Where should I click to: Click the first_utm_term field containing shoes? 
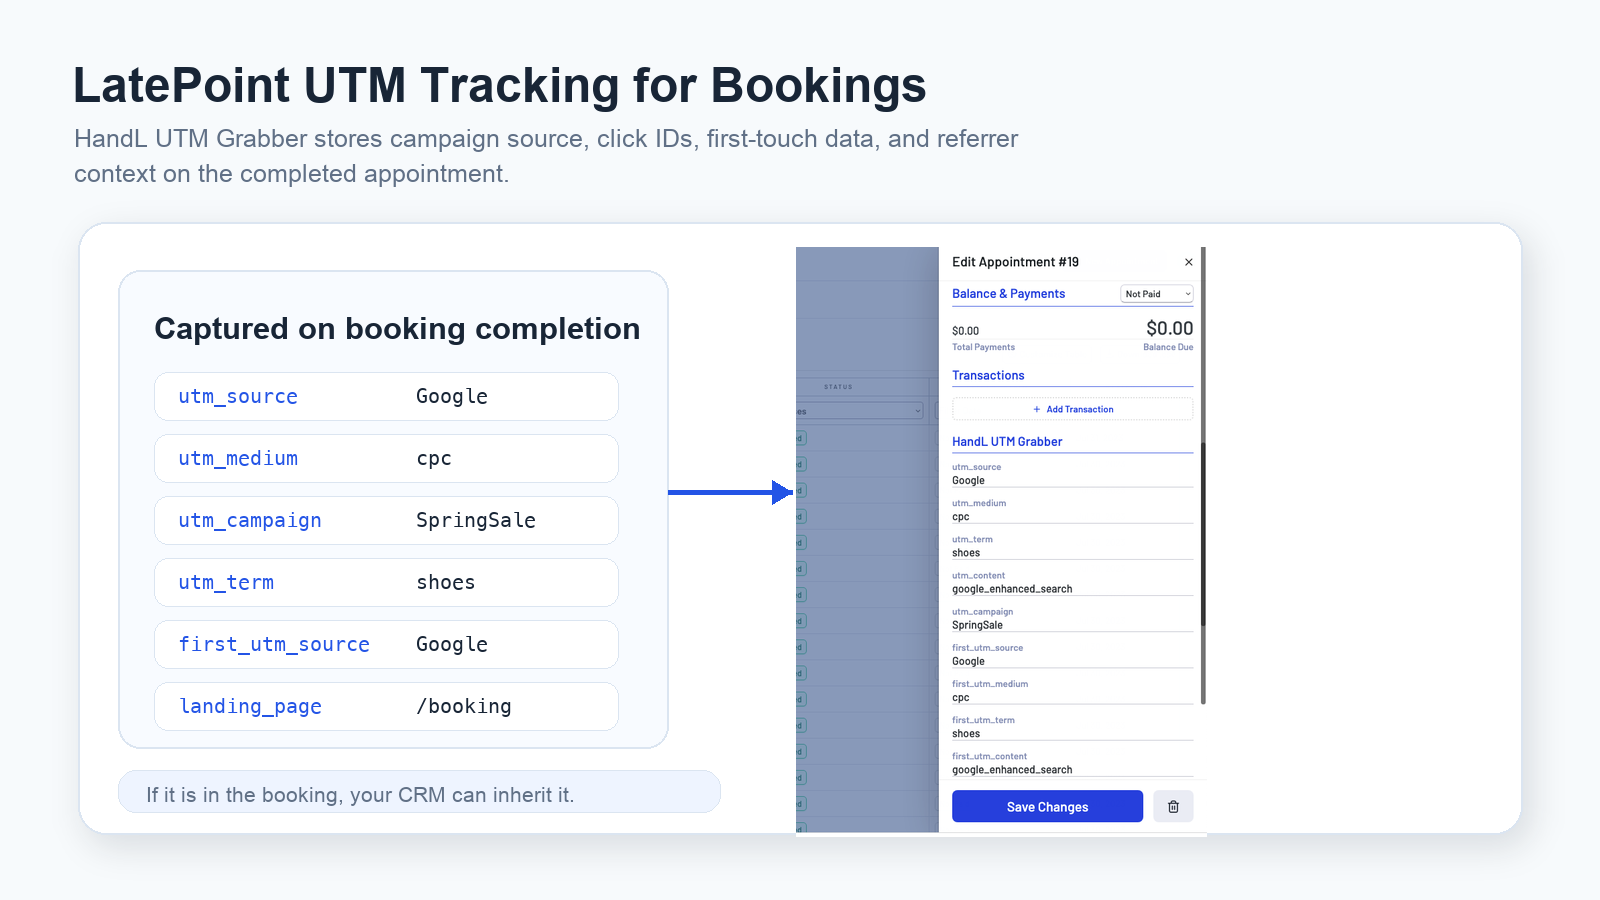point(1072,734)
